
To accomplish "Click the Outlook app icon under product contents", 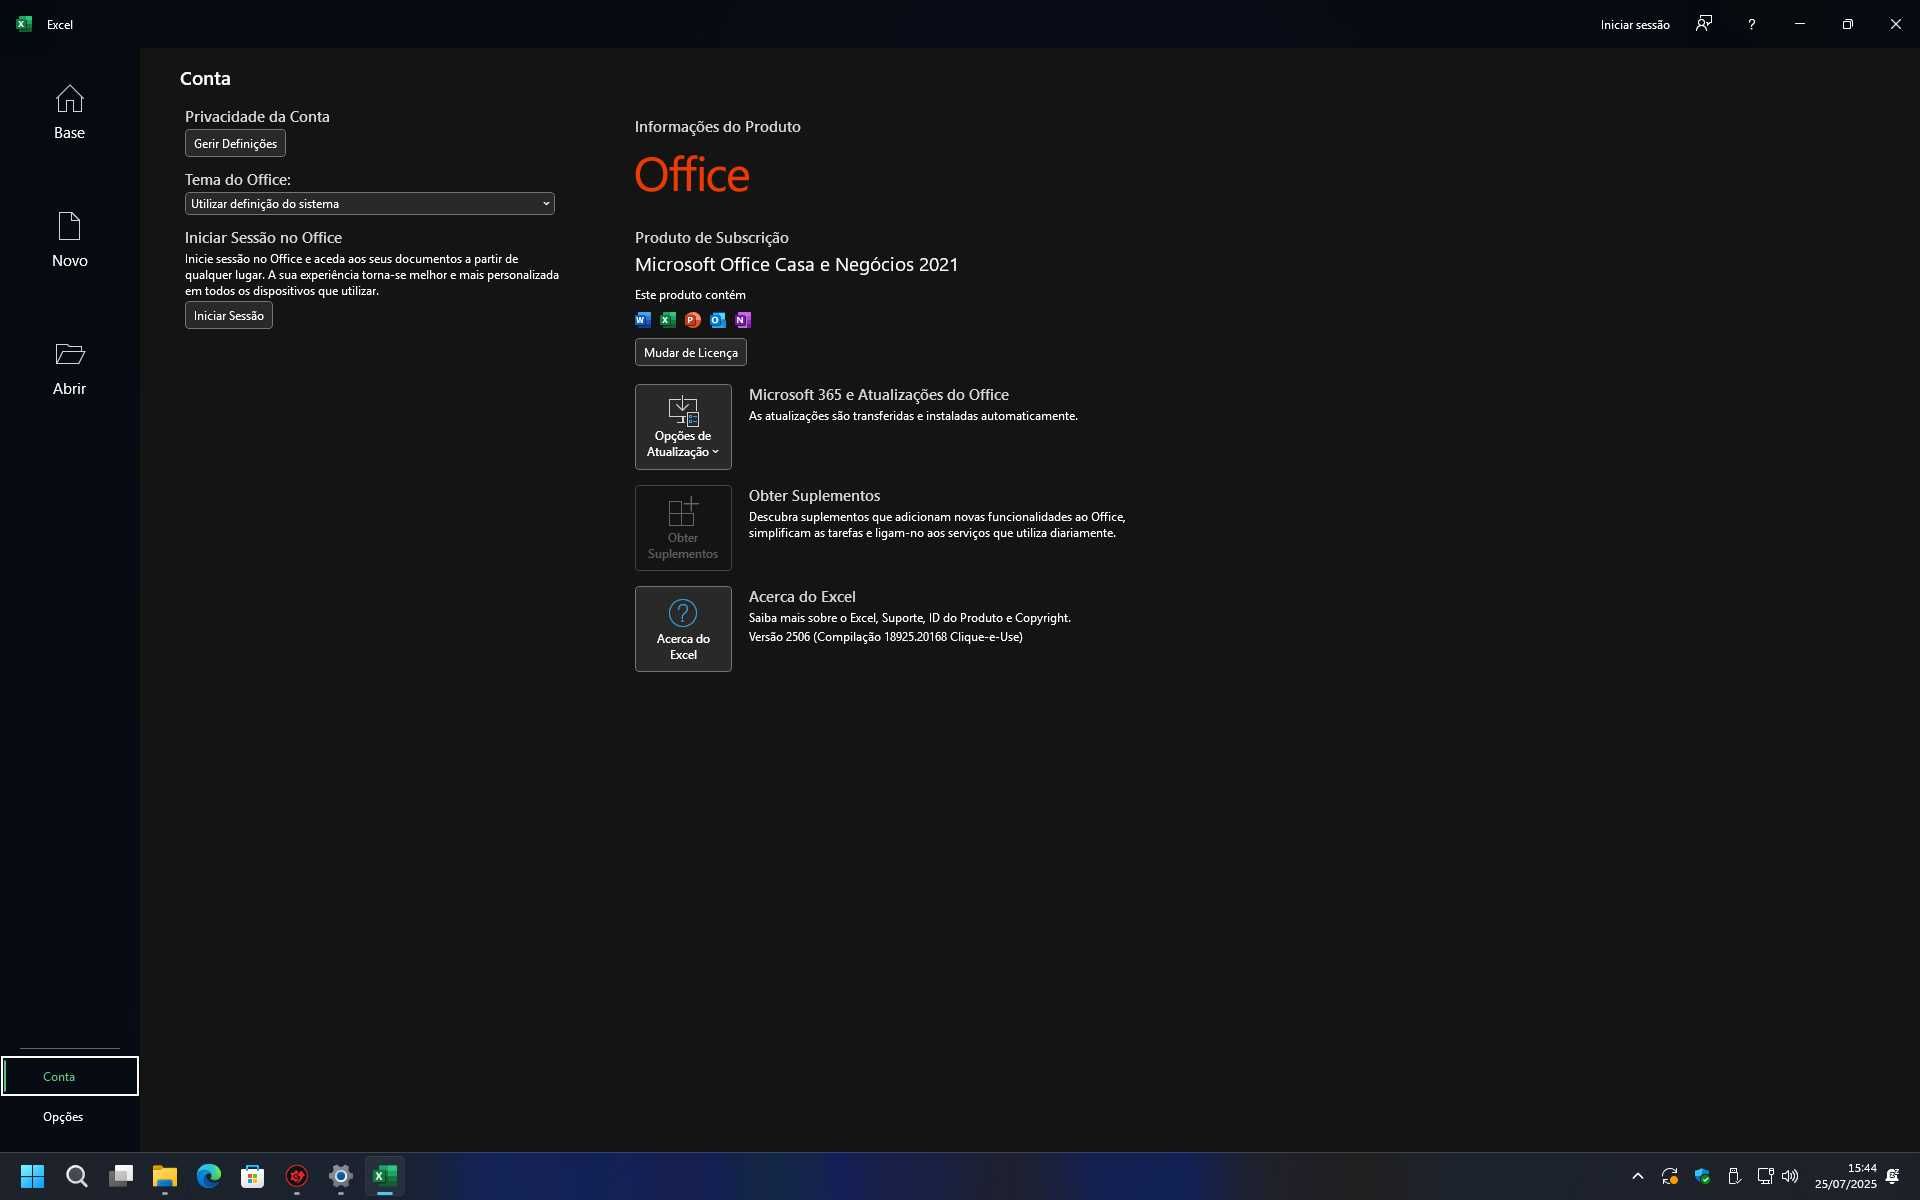I will coord(718,320).
